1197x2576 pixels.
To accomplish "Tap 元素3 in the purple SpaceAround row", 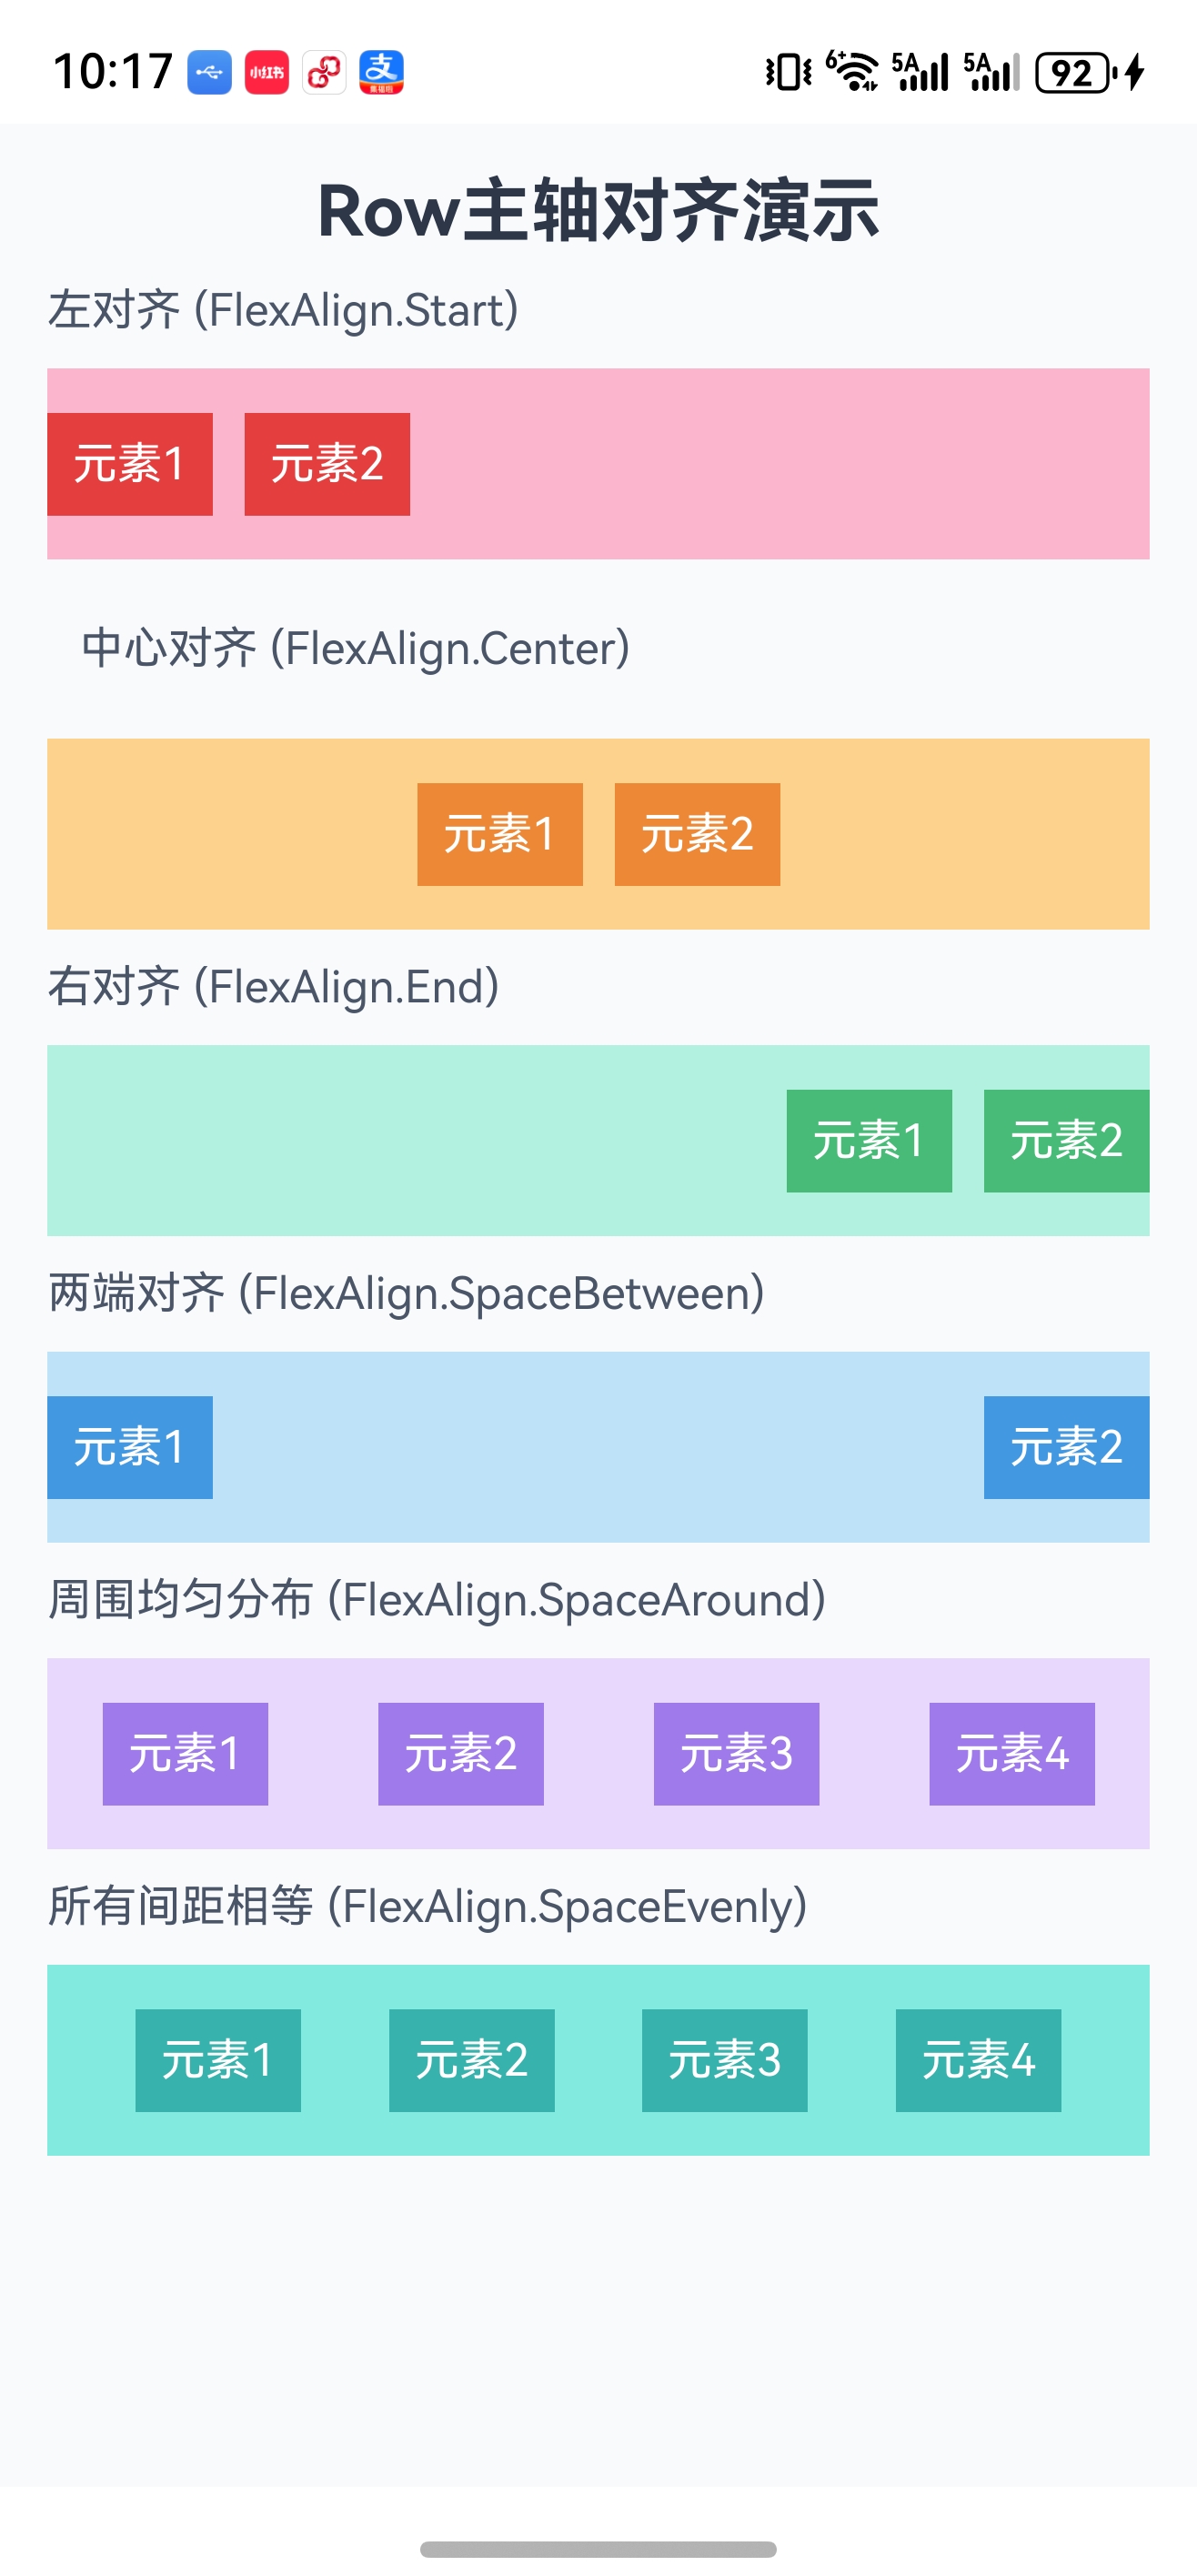I will pos(738,1754).
